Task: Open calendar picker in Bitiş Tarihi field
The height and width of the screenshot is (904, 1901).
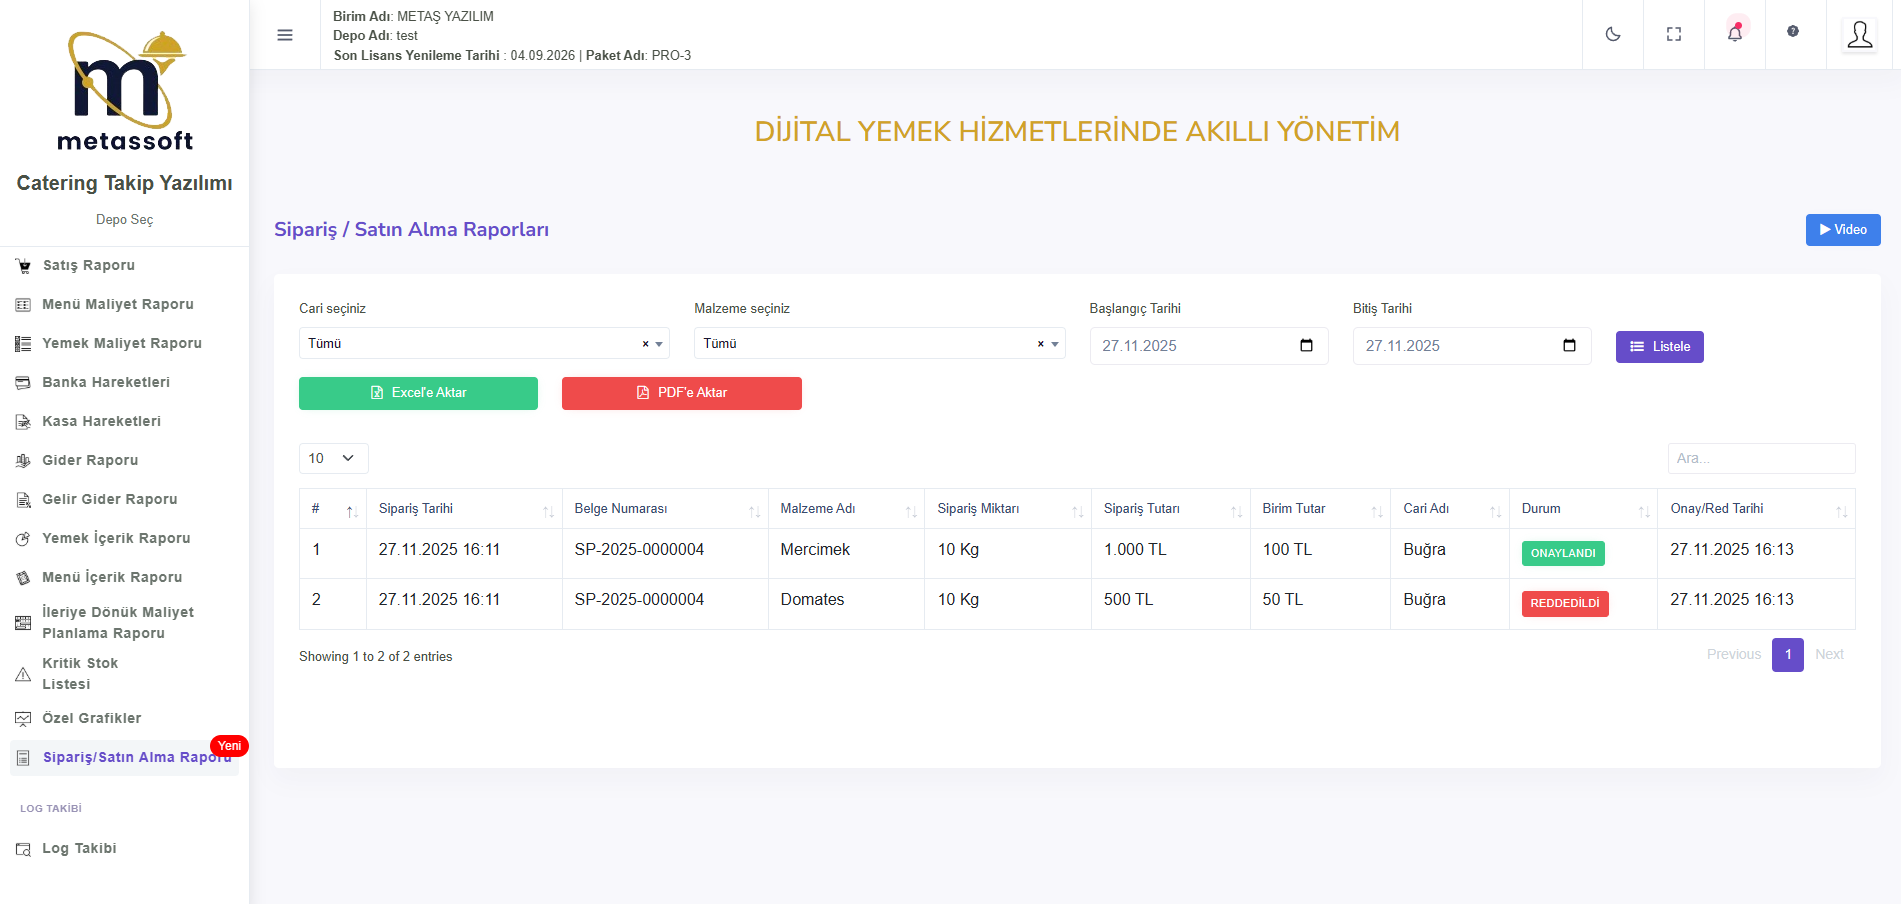Action: click(x=1568, y=346)
